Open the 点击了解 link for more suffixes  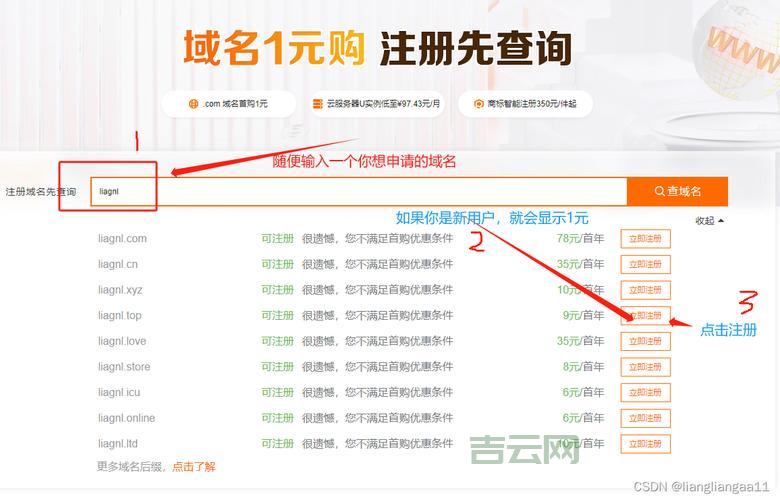coord(194,467)
